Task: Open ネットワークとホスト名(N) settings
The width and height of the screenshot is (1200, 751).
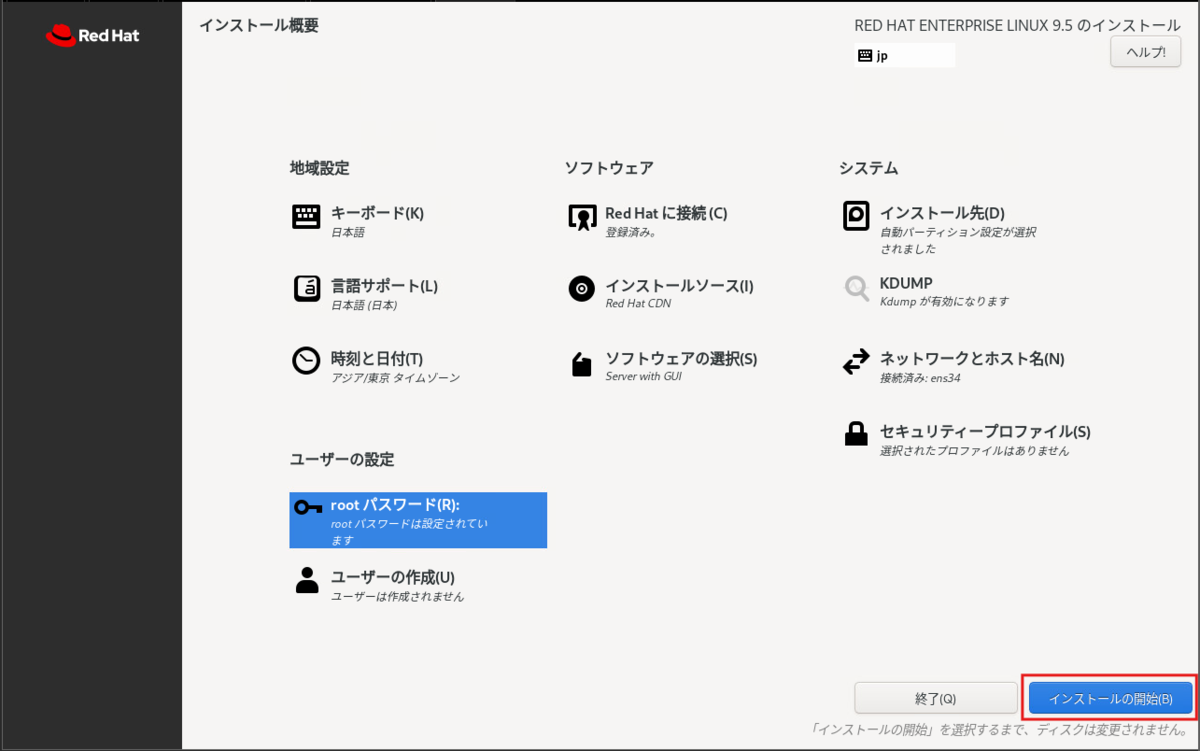Action: point(972,359)
